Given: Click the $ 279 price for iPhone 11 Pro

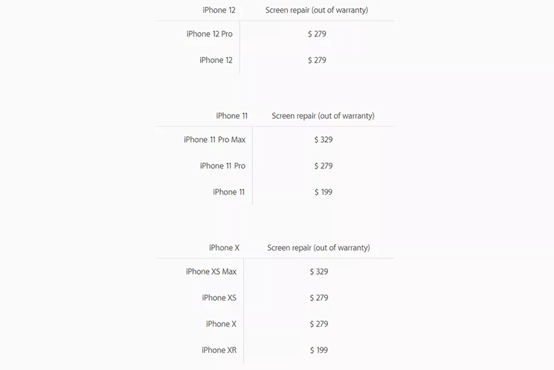Looking at the screenshot, I should 324,166.
